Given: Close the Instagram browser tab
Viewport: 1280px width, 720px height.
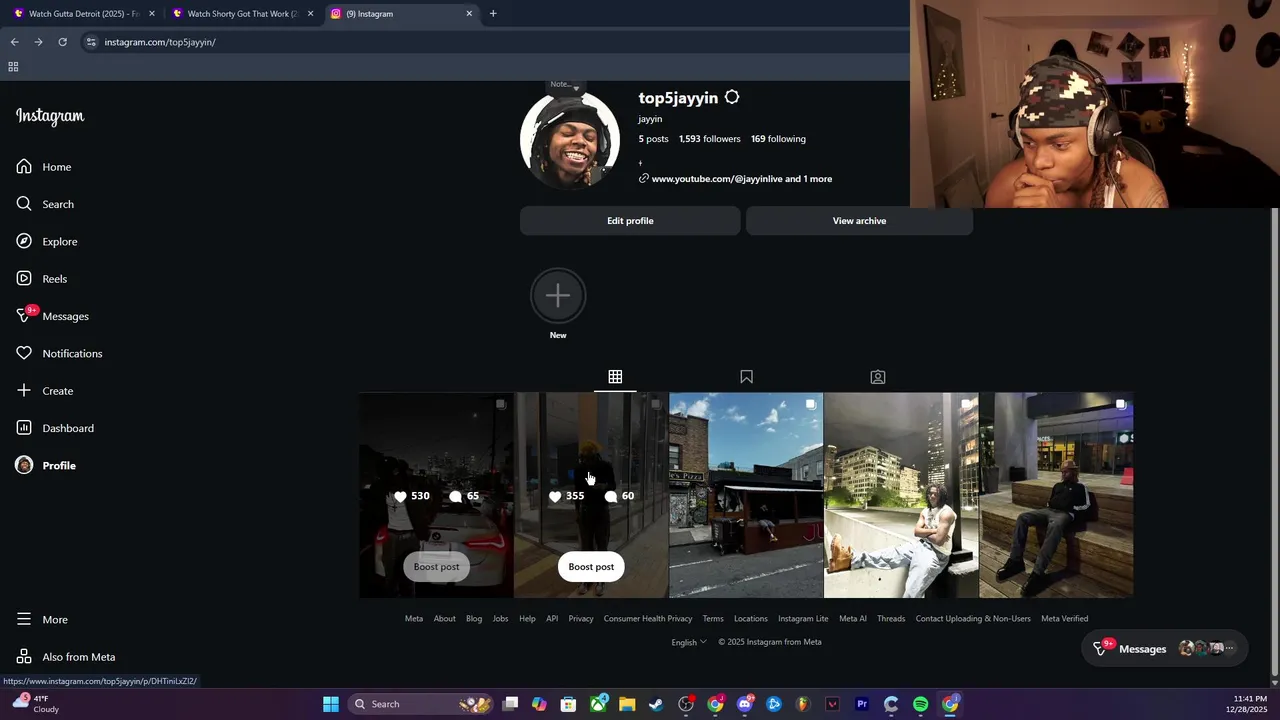Looking at the screenshot, I should 469,14.
